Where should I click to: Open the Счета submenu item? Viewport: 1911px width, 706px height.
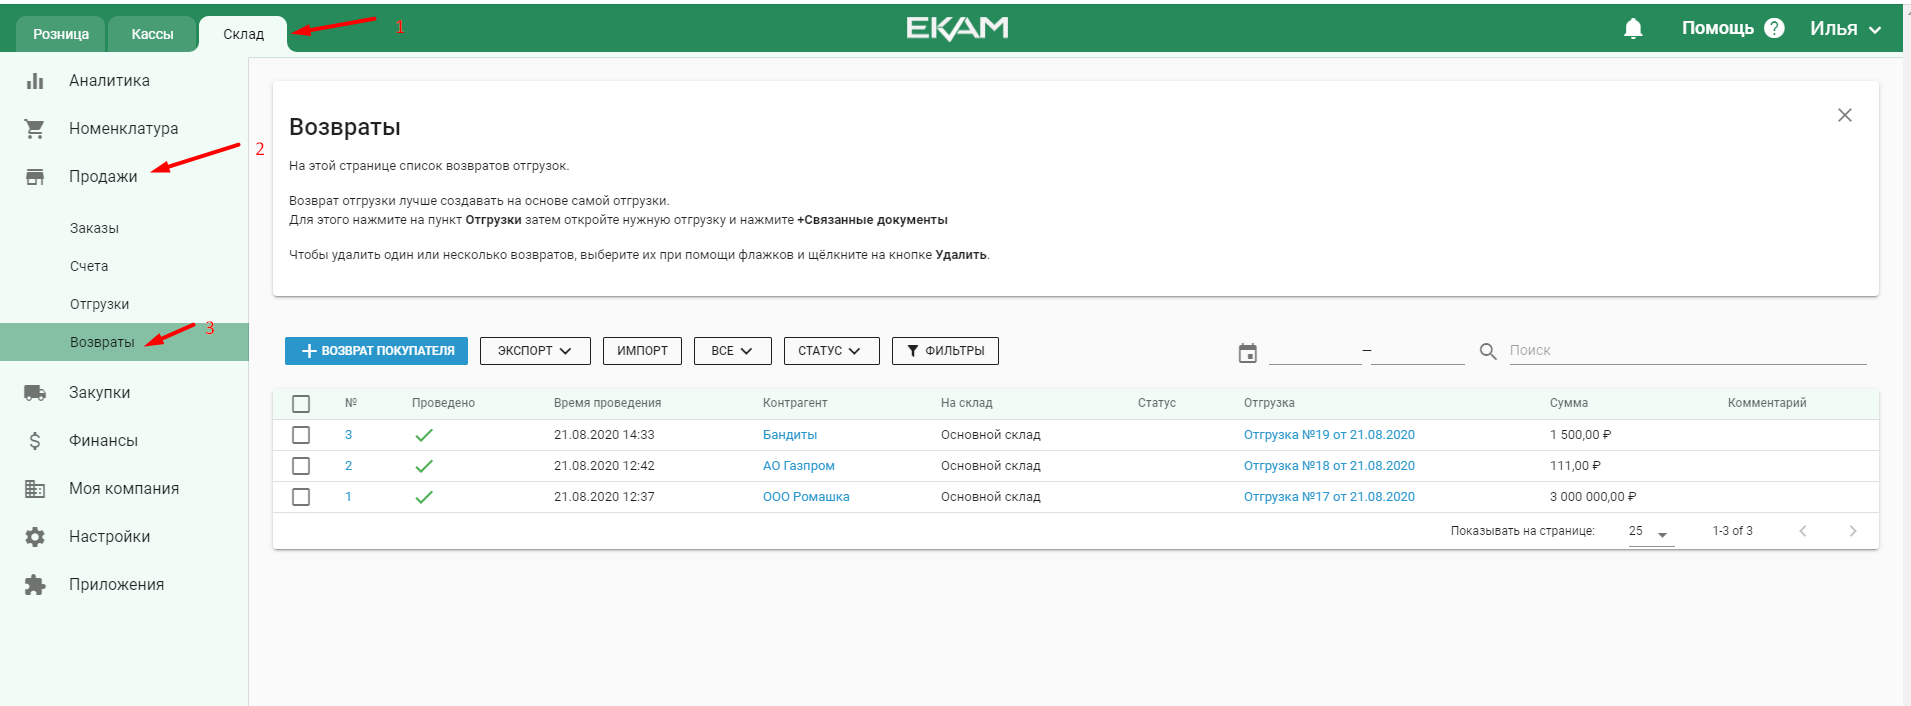pos(89,266)
